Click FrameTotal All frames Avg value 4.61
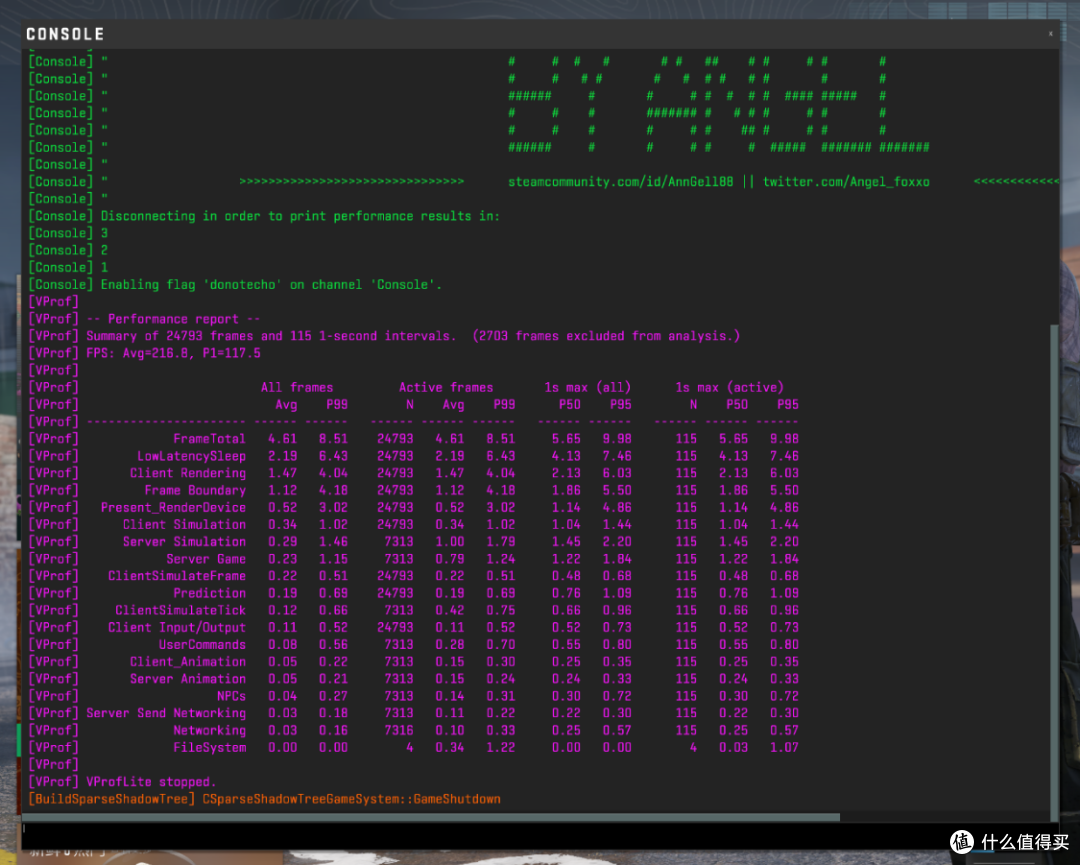This screenshot has height=865, width=1080. pos(282,439)
